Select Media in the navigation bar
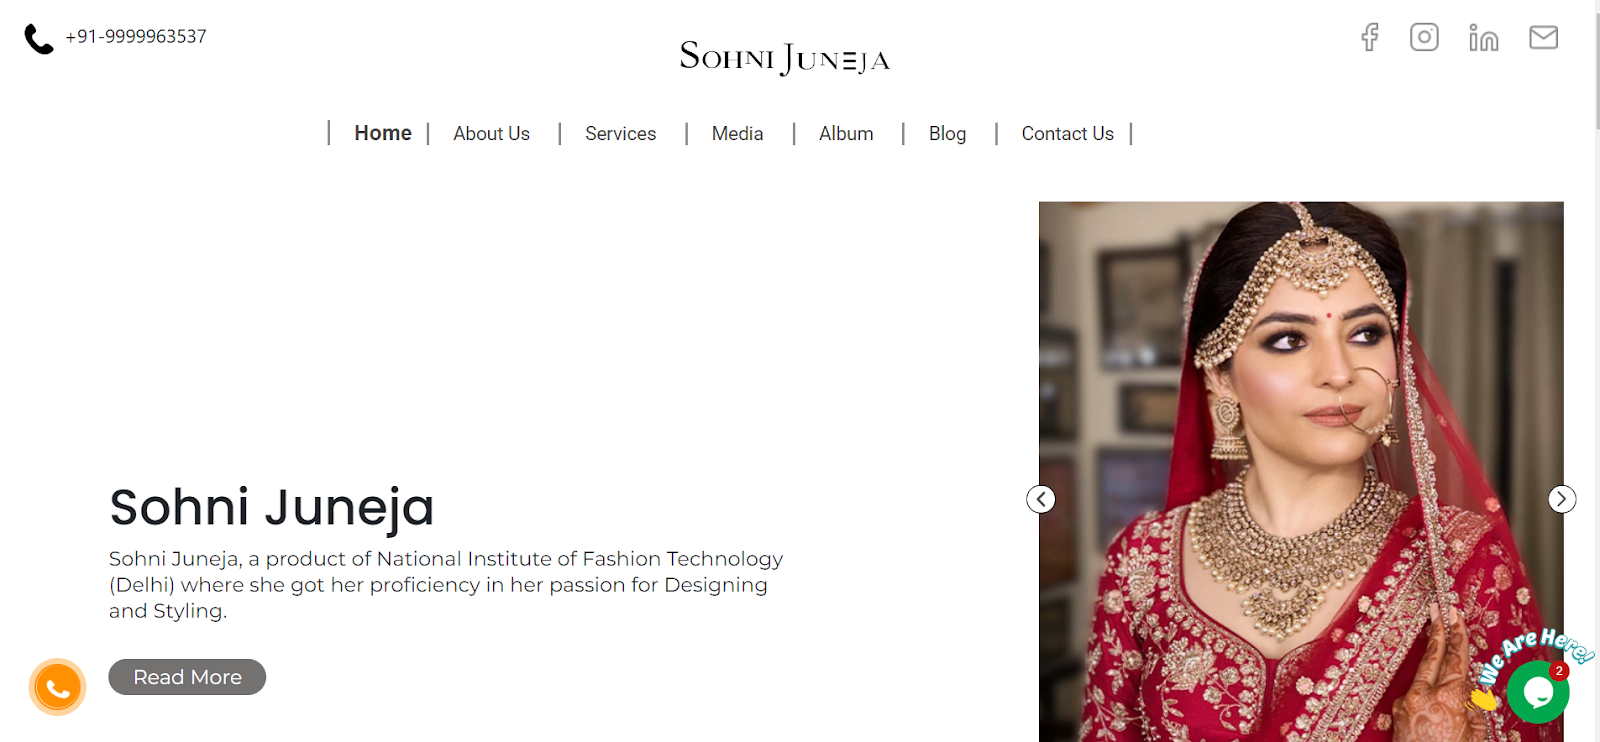Image resolution: width=1600 pixels, height=742 pixels. click(x=737, y=133)
